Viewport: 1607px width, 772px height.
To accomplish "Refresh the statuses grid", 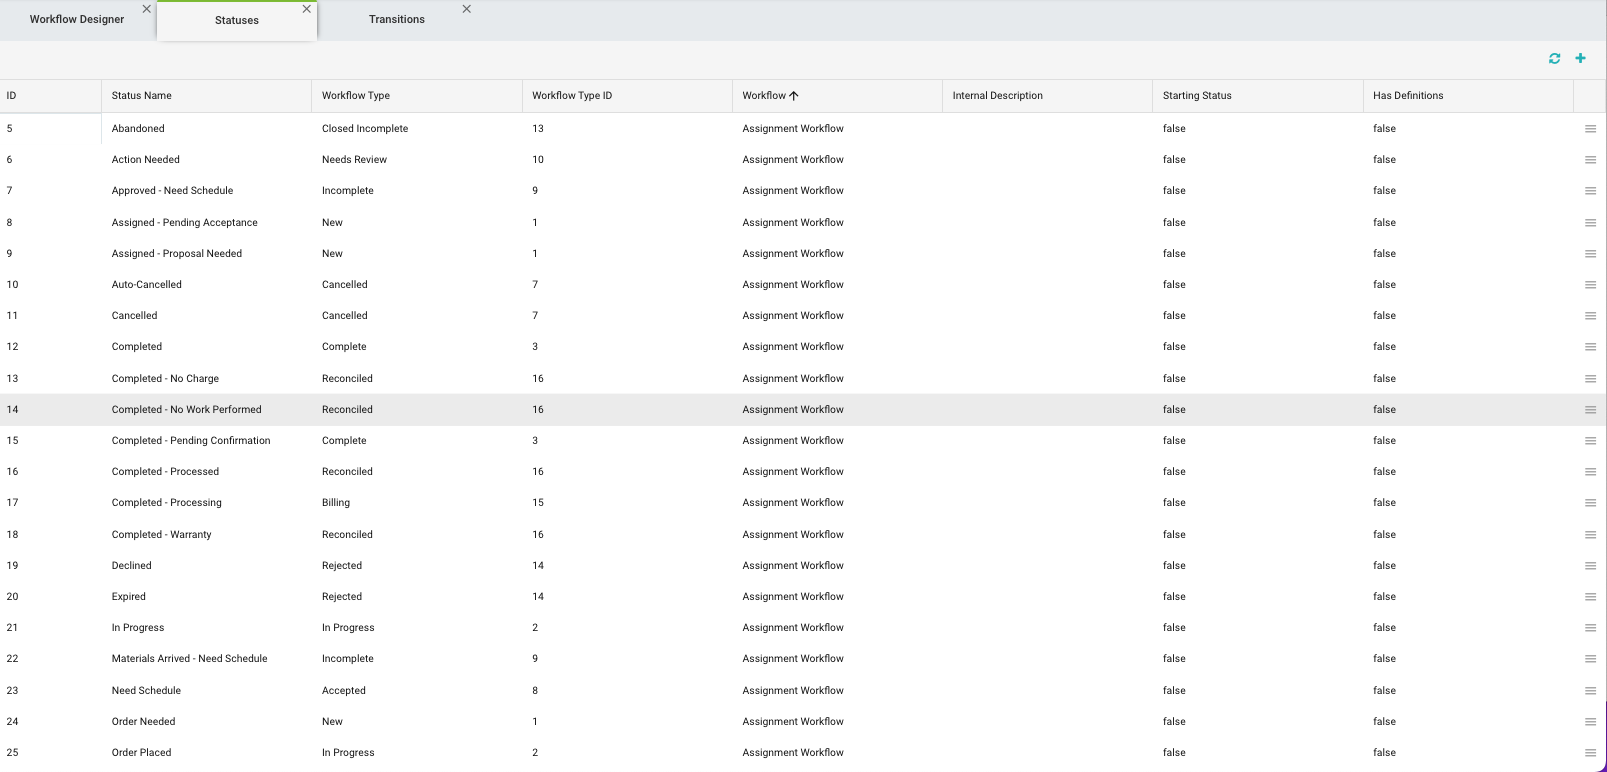I will point(1554,58).
